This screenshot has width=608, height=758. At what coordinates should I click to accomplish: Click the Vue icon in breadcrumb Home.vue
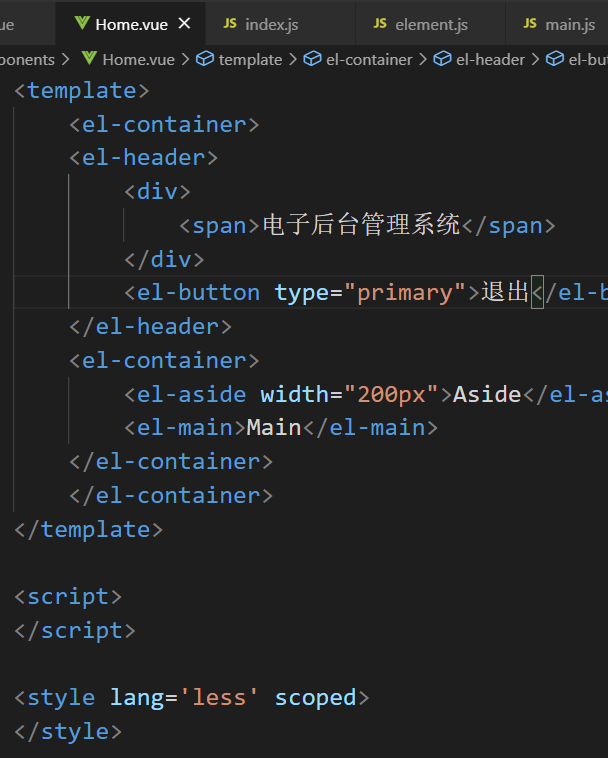89,58
